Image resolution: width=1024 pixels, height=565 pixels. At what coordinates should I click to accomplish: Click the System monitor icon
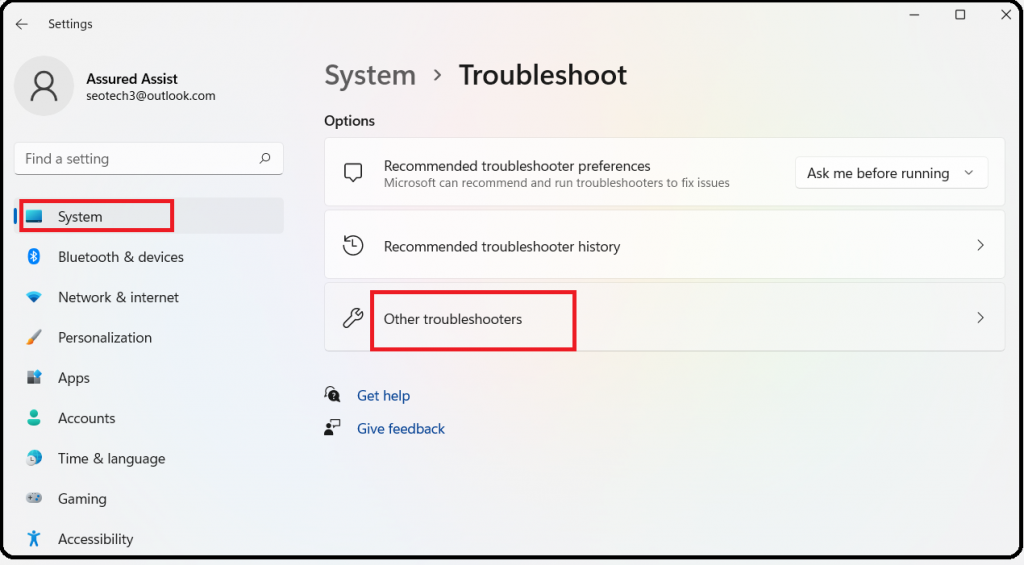pos(34,216)
